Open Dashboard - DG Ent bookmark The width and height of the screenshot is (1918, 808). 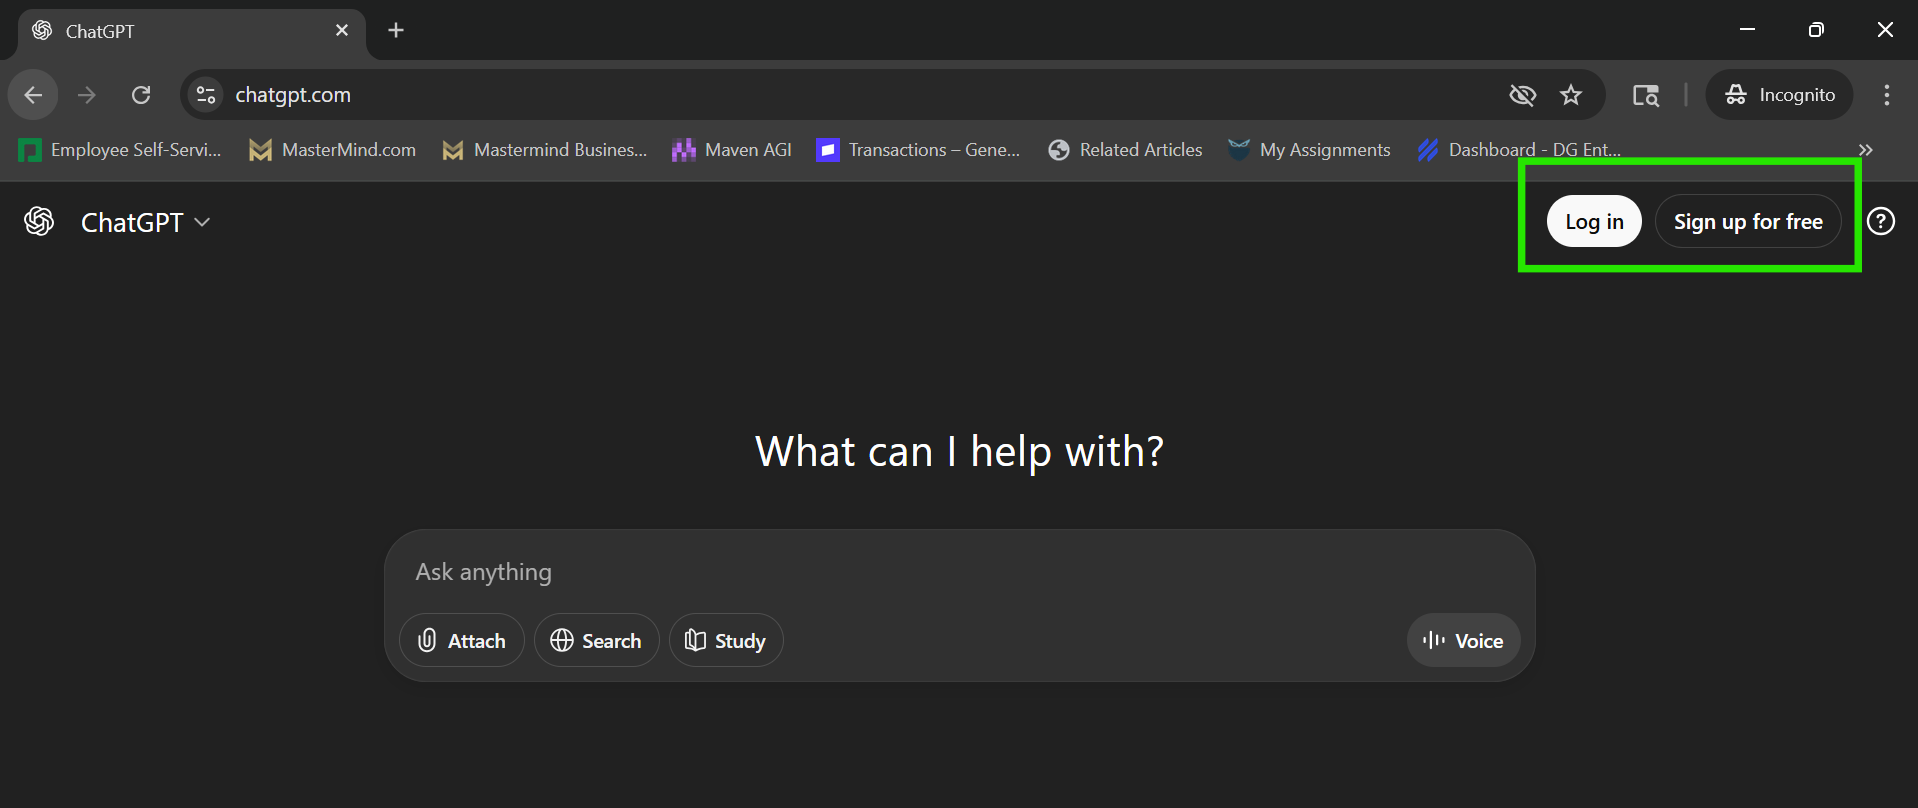[x=1520, y=150]
